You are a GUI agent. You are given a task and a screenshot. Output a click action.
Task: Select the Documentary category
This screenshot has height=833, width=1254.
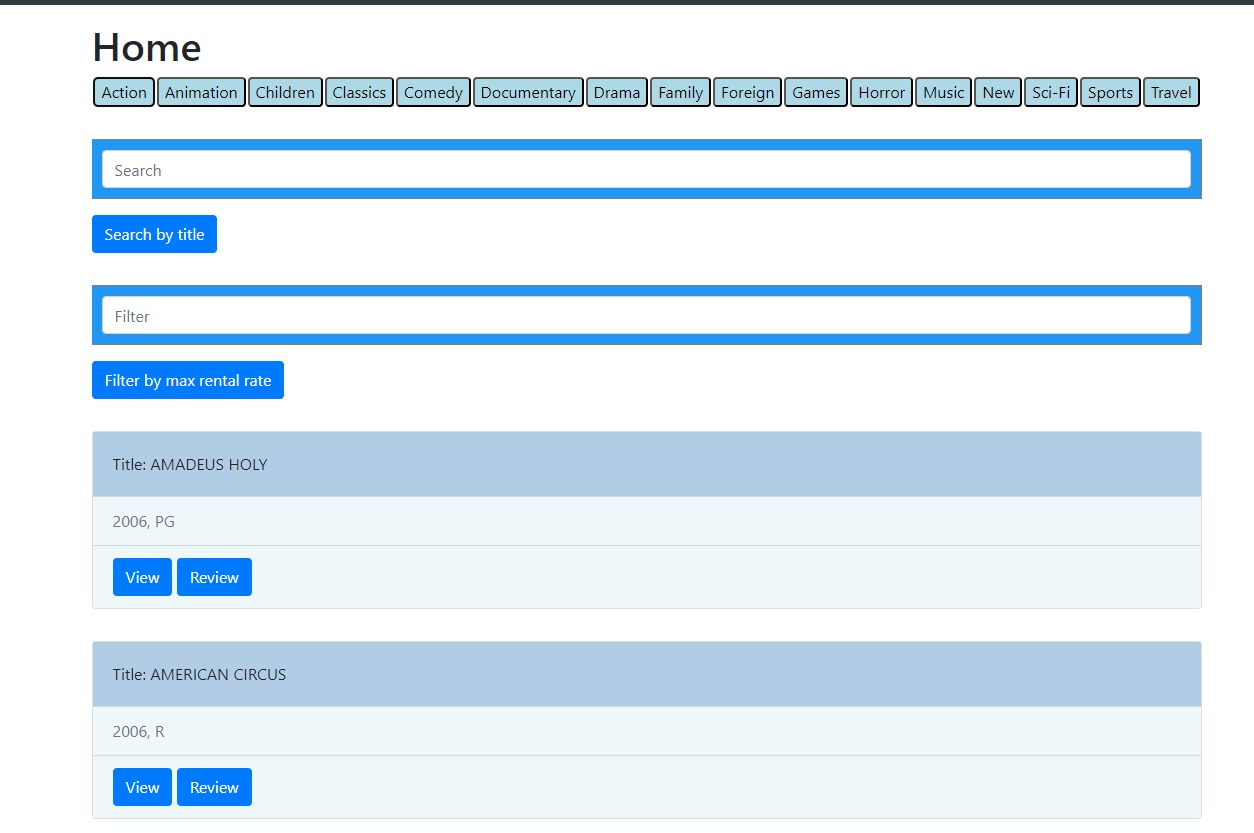528,92
